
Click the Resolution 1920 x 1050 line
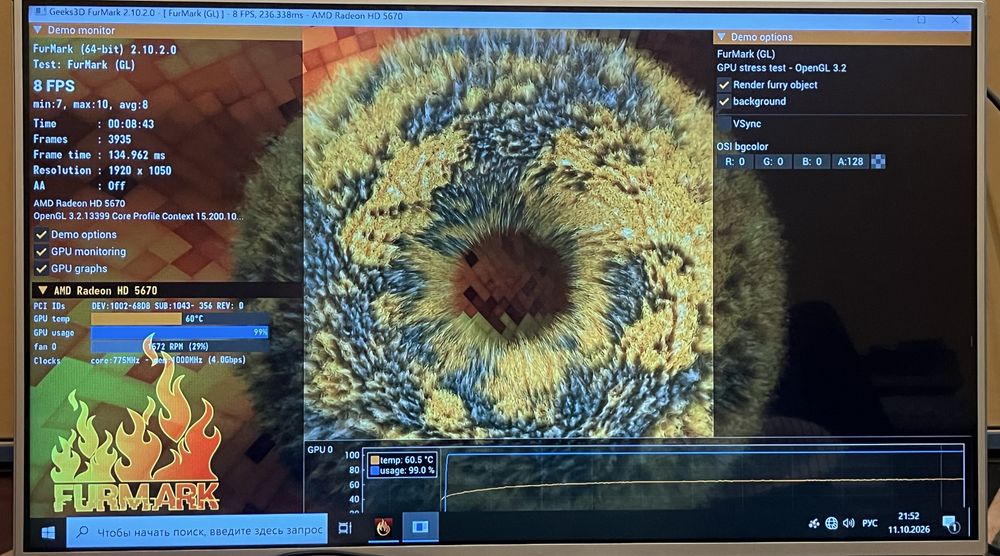pyautogui.click(x=103, y=171)
